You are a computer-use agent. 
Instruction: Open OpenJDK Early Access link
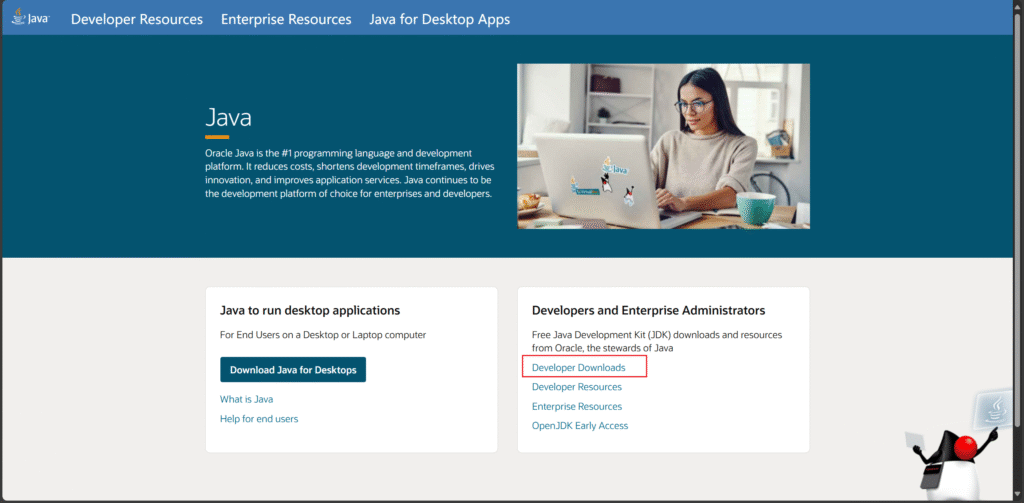tap(580, 425)
